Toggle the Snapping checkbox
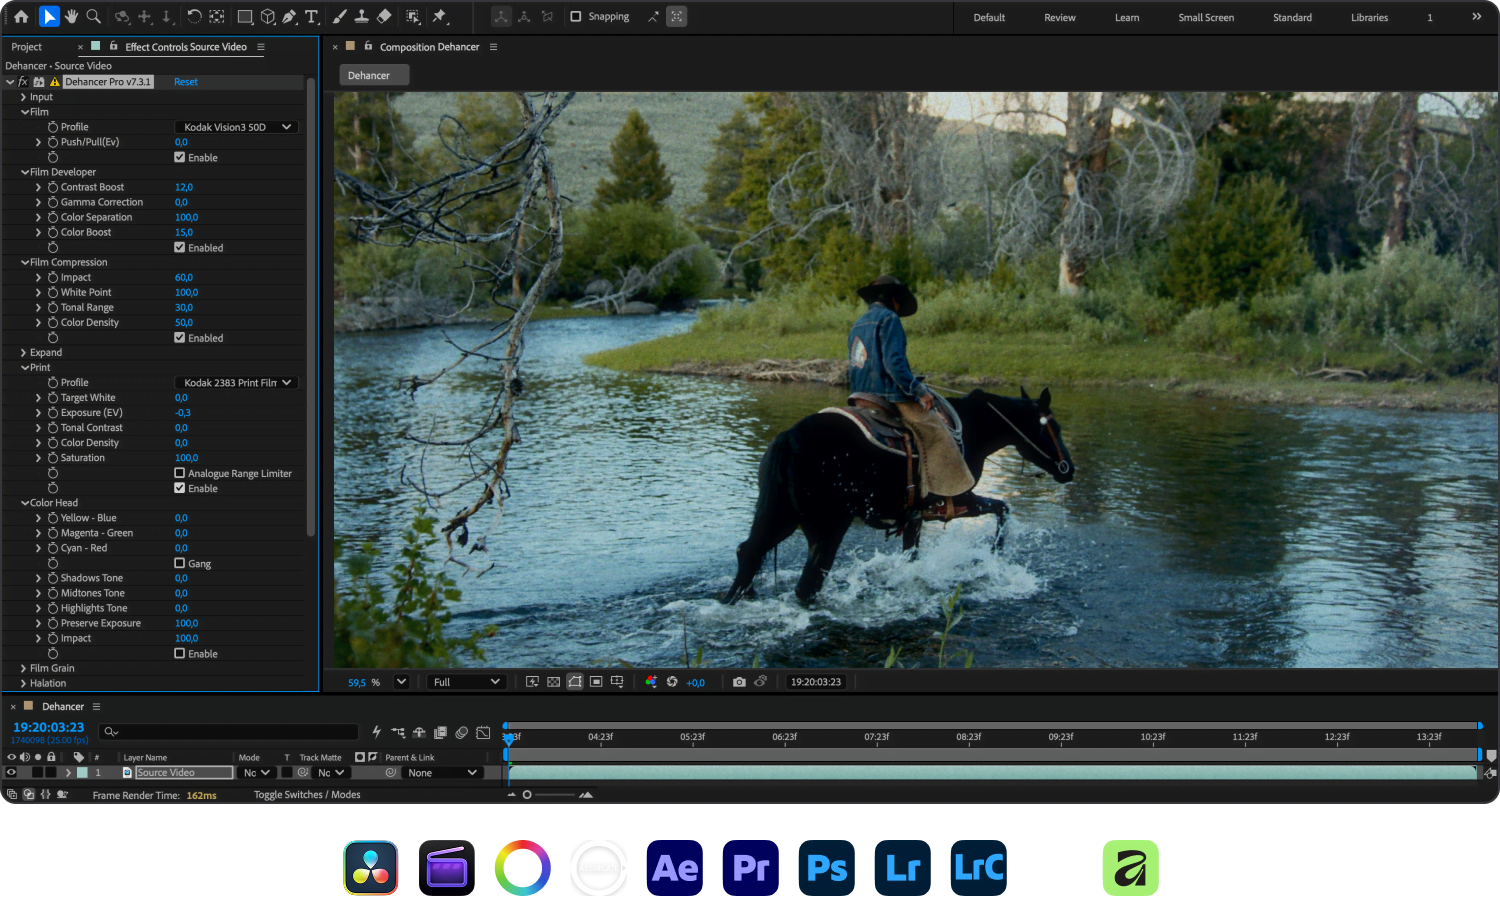 click(576, 17)
